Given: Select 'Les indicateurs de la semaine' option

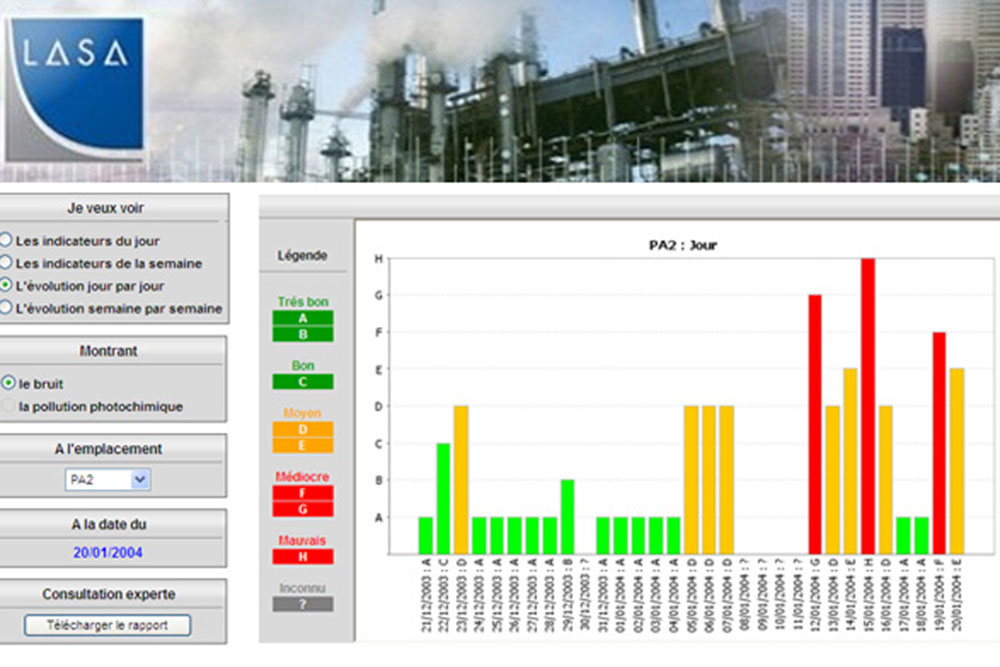Looking at the screenshot, I should (6, 263).
